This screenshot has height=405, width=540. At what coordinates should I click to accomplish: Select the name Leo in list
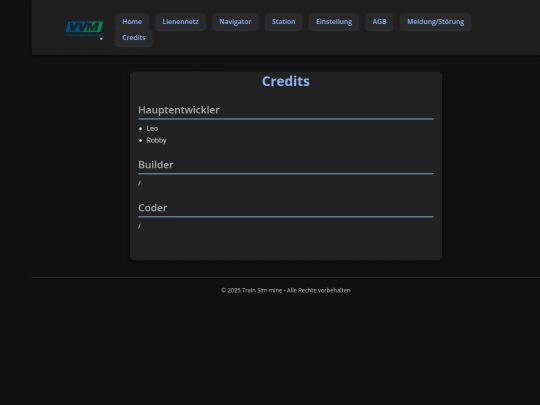point(152,128)
